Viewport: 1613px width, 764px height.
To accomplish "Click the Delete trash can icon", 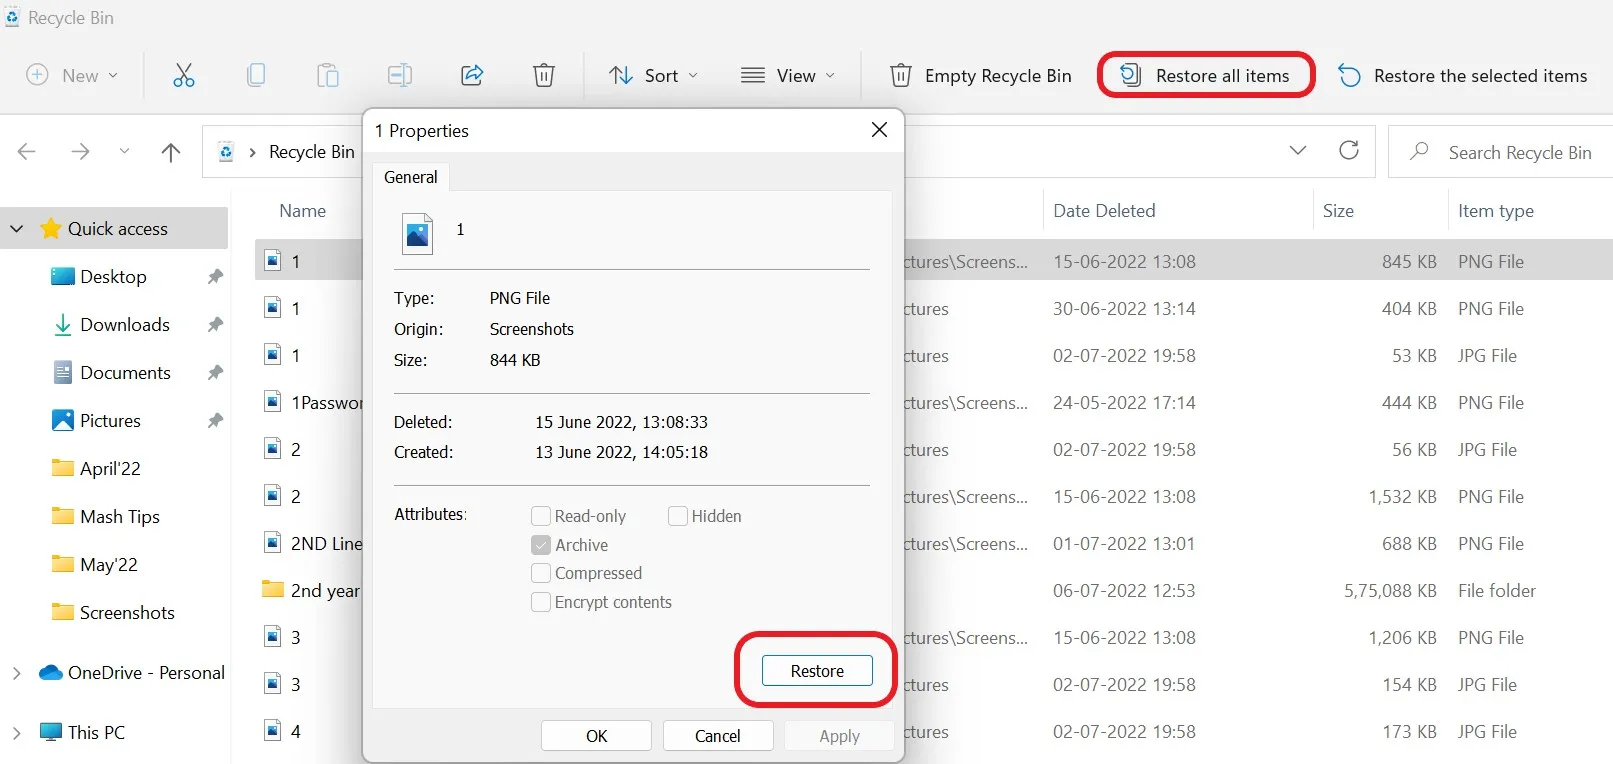I will 544,75.
